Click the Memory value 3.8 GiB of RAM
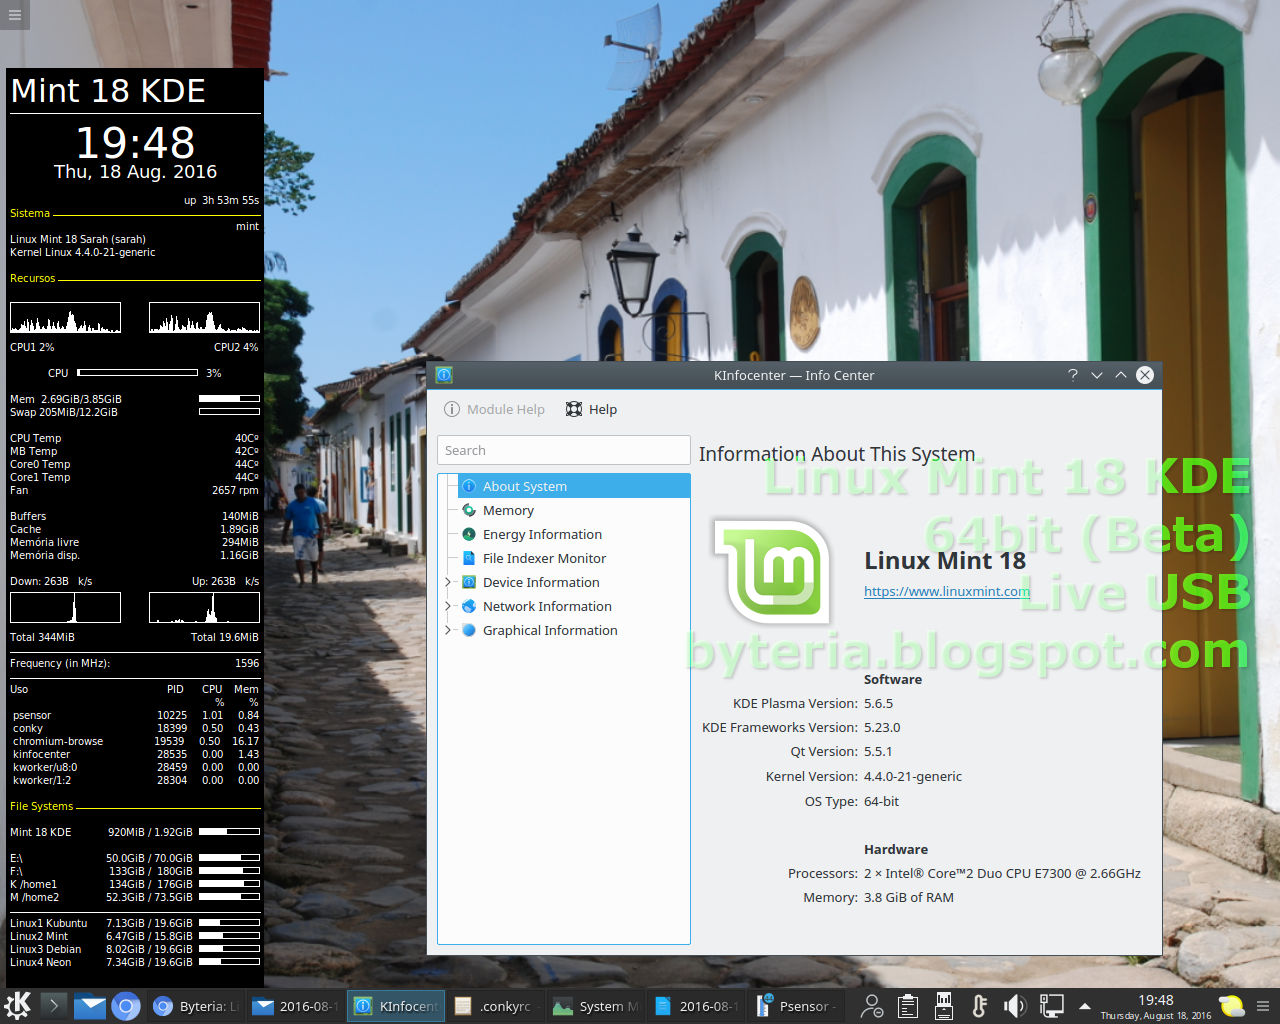The width and height of the screenshot is (1280, 1024). click(x=909, y=897)
